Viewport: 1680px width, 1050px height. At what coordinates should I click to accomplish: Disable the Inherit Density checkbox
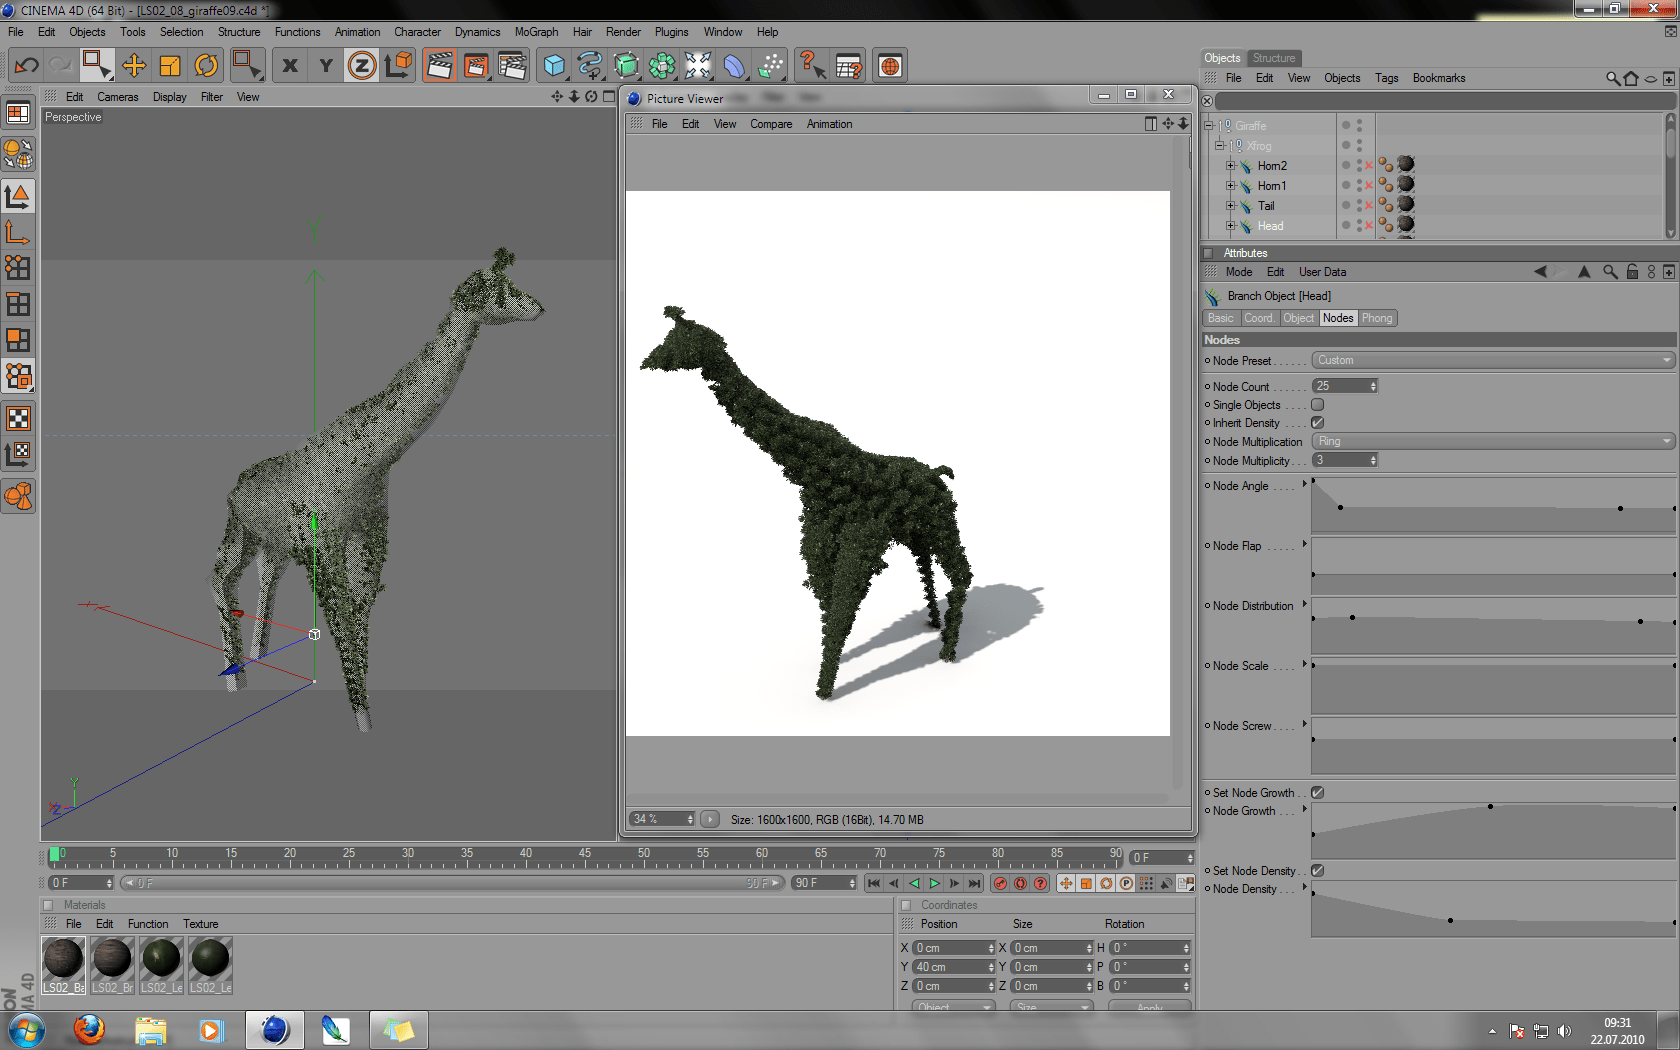point(1317,423)
